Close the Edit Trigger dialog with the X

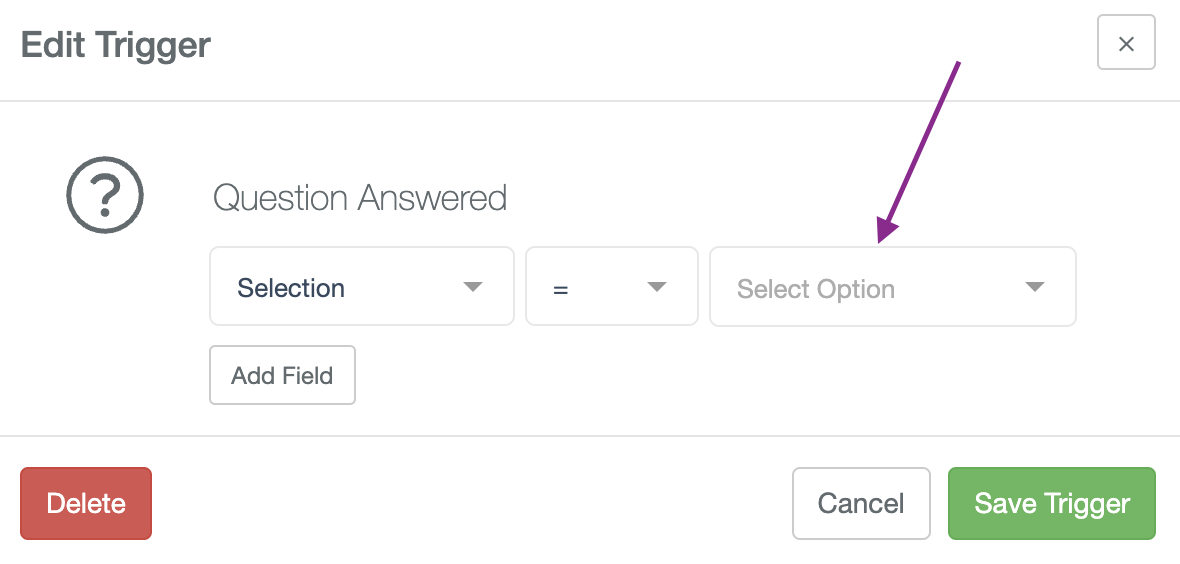(1126, 44)
